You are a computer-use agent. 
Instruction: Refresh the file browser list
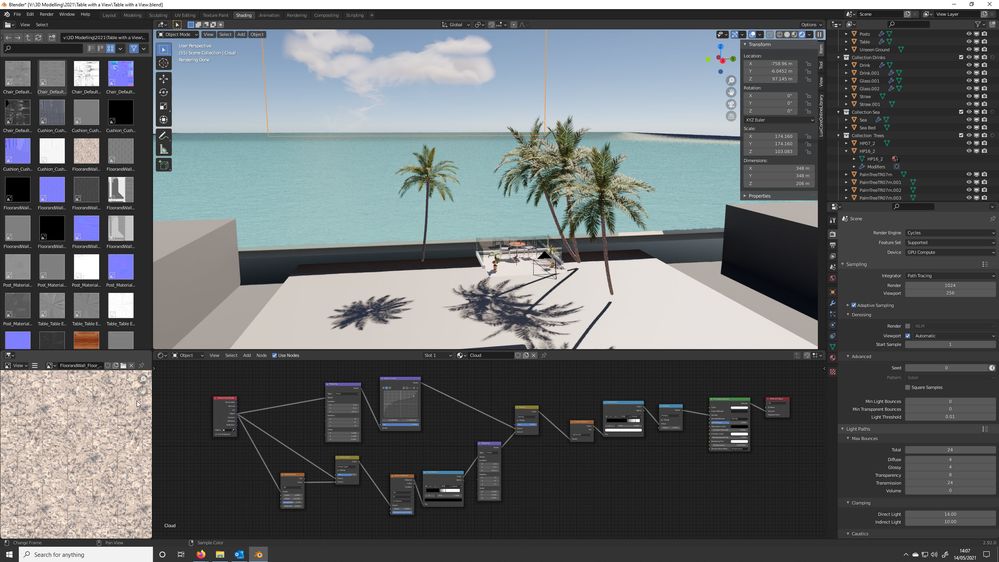[39, 38]
